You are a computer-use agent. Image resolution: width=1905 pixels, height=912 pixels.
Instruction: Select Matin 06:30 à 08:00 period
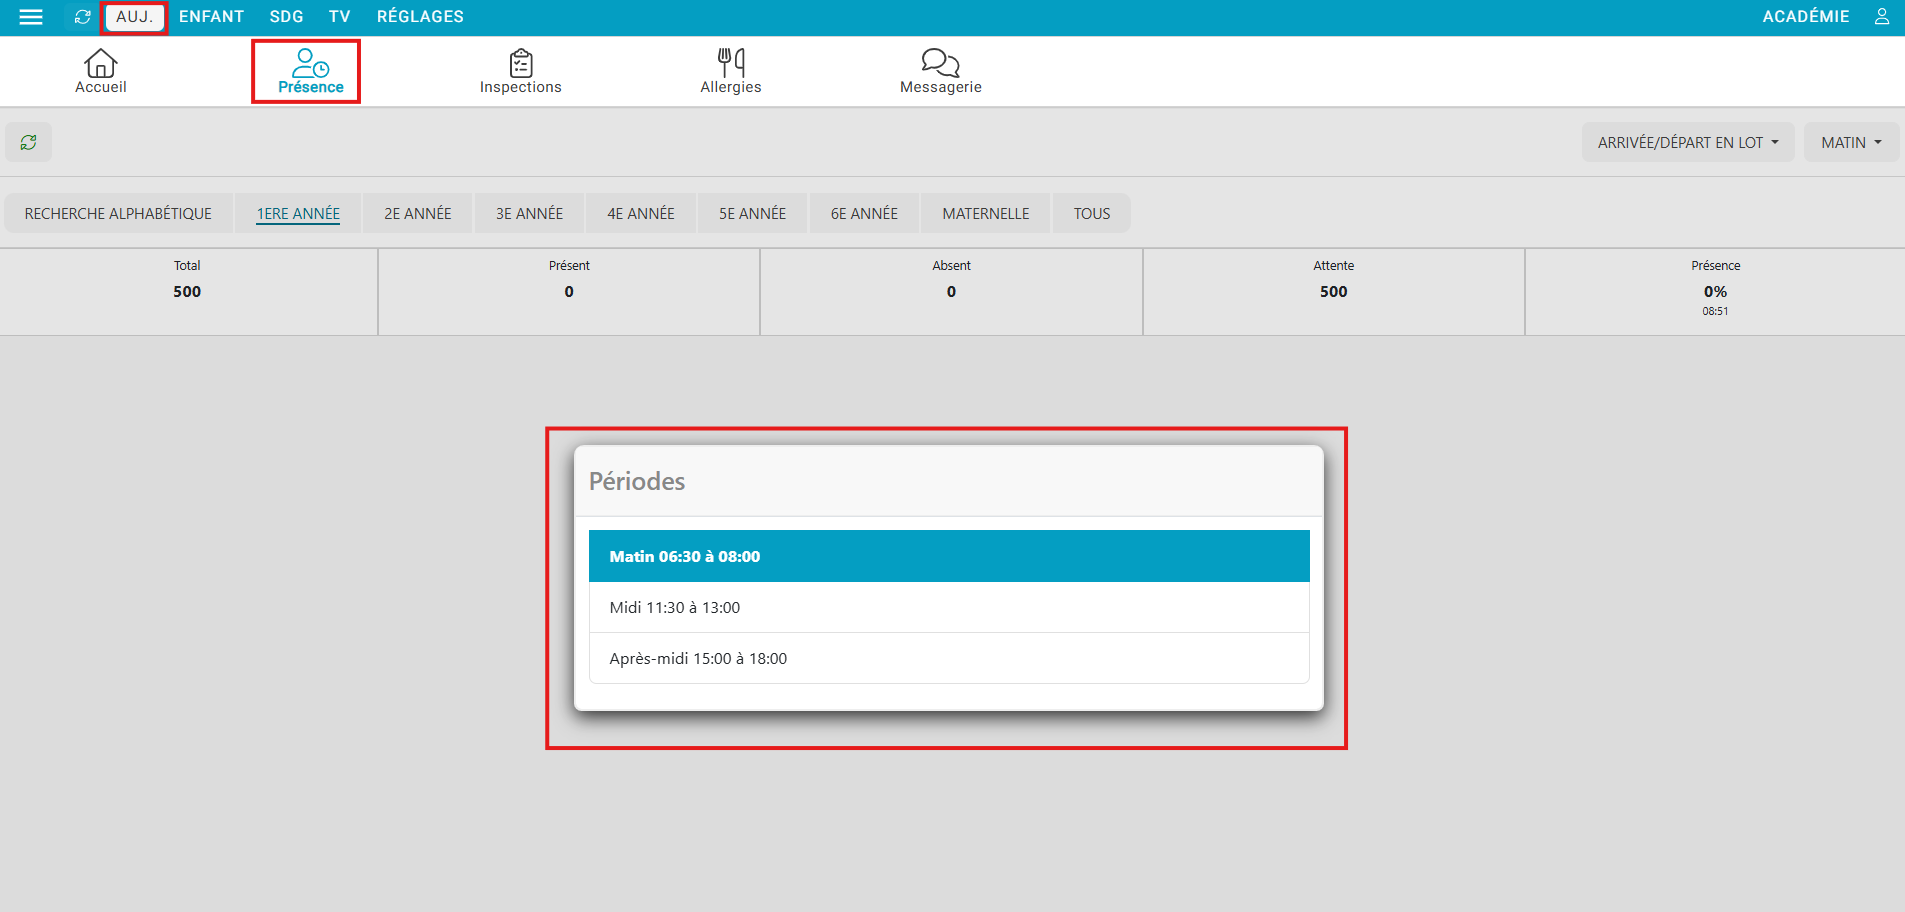tap(948, 556)
